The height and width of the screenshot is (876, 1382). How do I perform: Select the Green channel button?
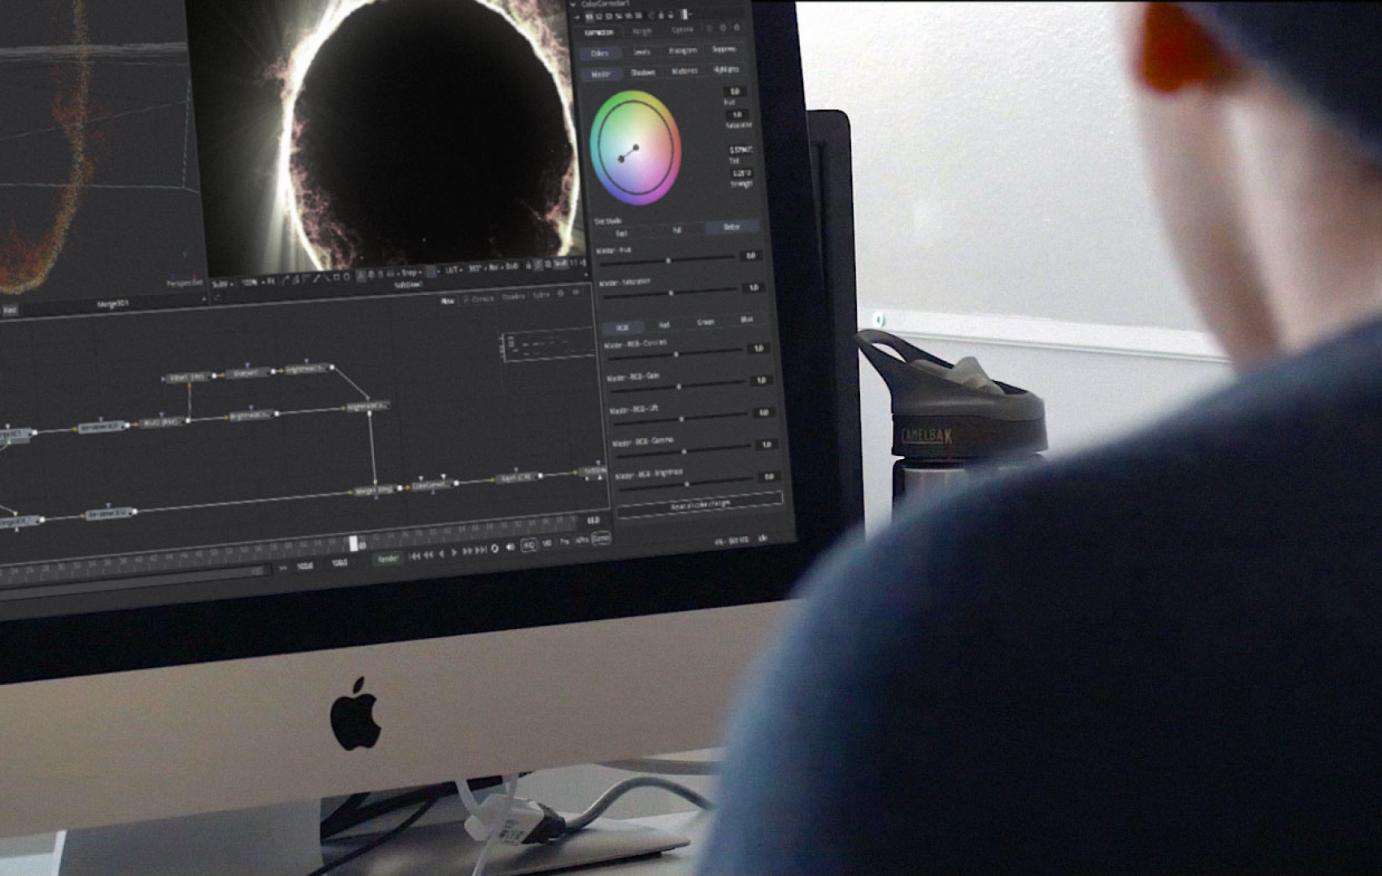point(706,322)
